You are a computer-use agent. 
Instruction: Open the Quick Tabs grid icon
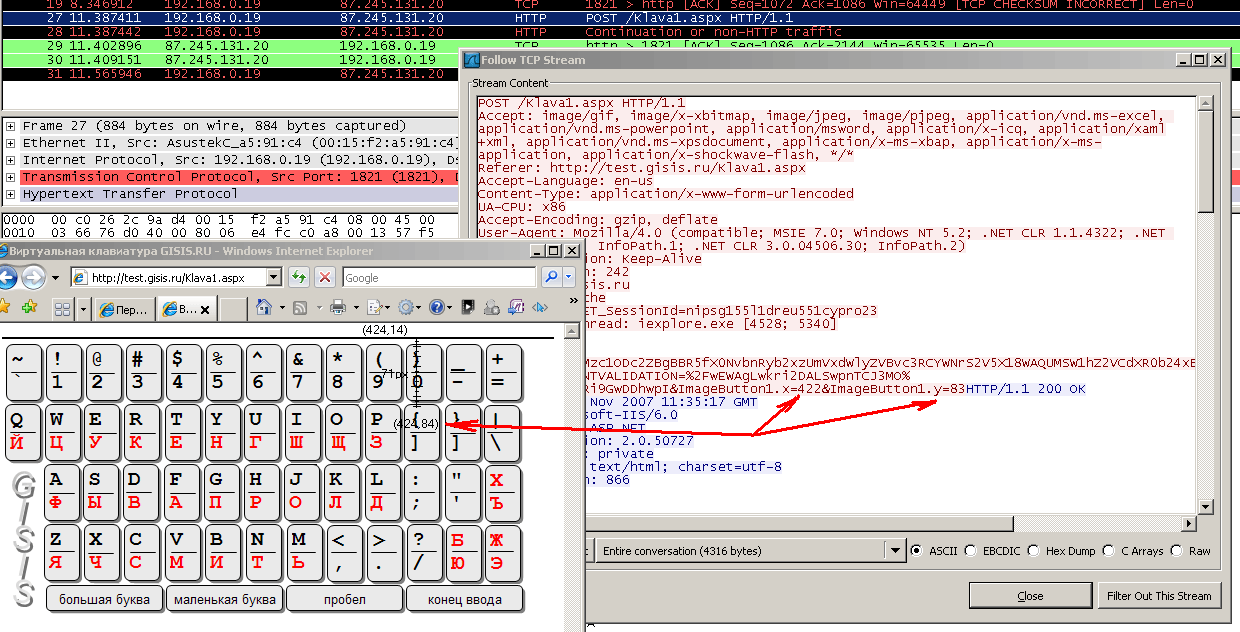click(x=62, y=308)
